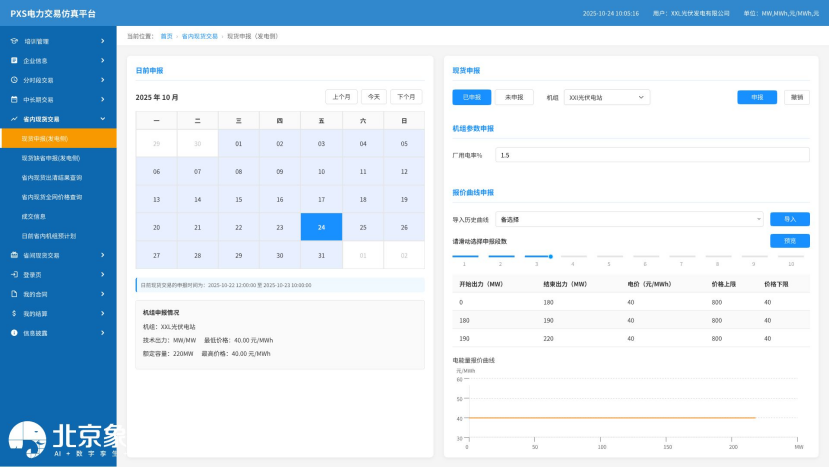This screenshot has width=830, height=467.
Task: Click the clock icon beside 分时段交易
Action: coord(14,80)
